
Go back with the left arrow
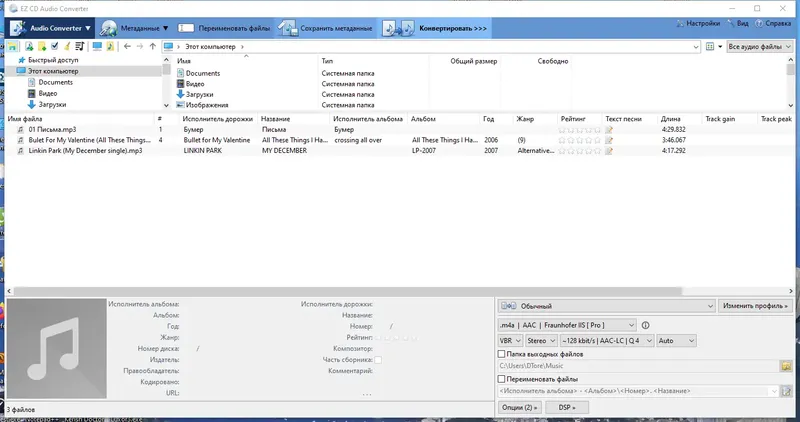coord(127,46)
